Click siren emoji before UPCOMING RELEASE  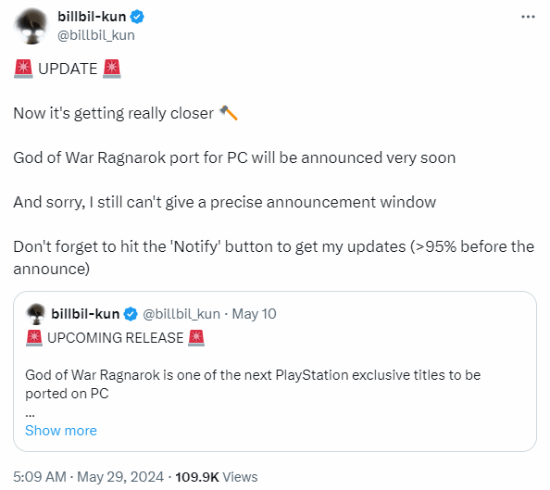(34, 338)
